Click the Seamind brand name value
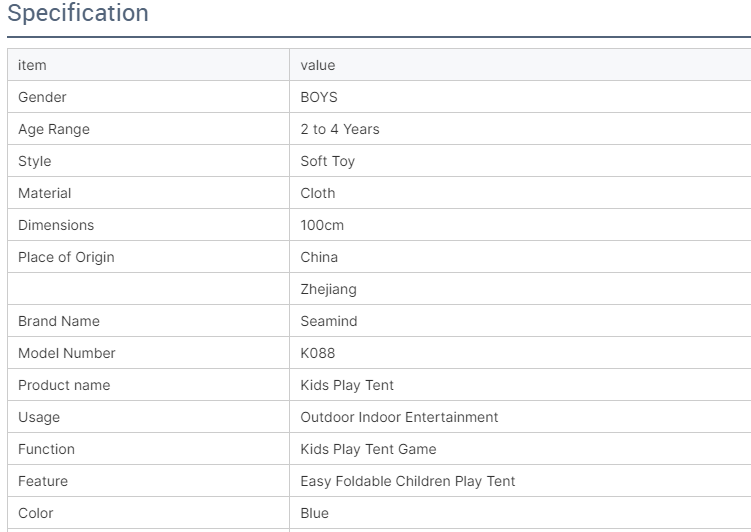 [x=328, y=321]
